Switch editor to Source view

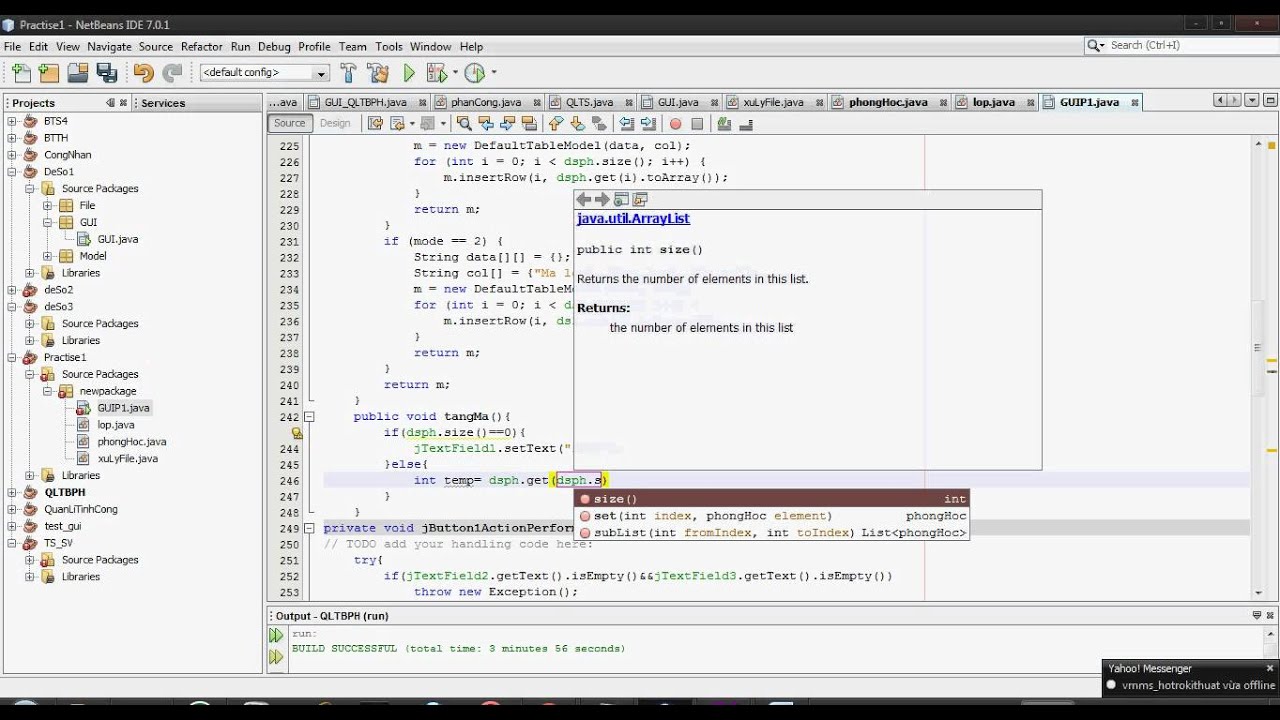pos(290,123)
